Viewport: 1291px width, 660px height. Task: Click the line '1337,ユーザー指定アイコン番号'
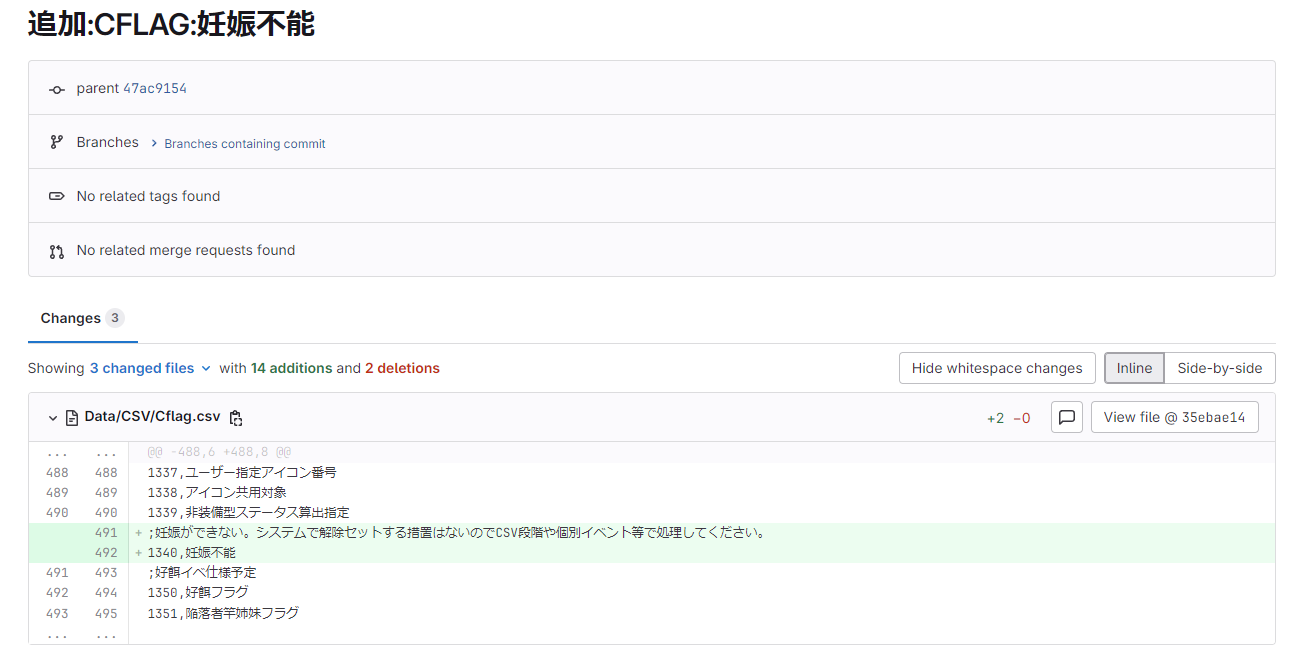tap(242, 473)
